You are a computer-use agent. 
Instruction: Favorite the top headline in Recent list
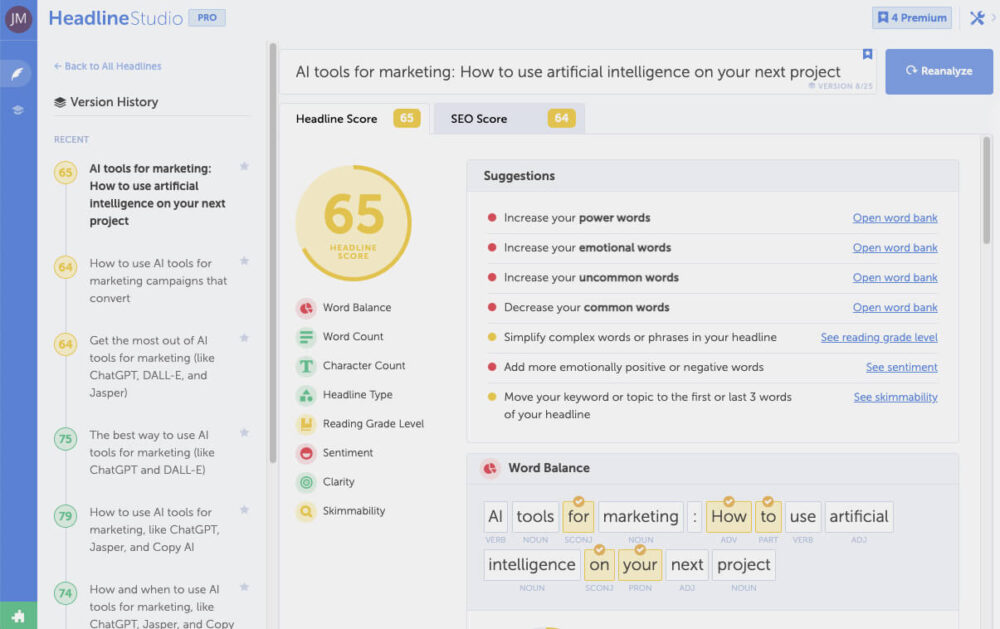[x=244, y=167]
